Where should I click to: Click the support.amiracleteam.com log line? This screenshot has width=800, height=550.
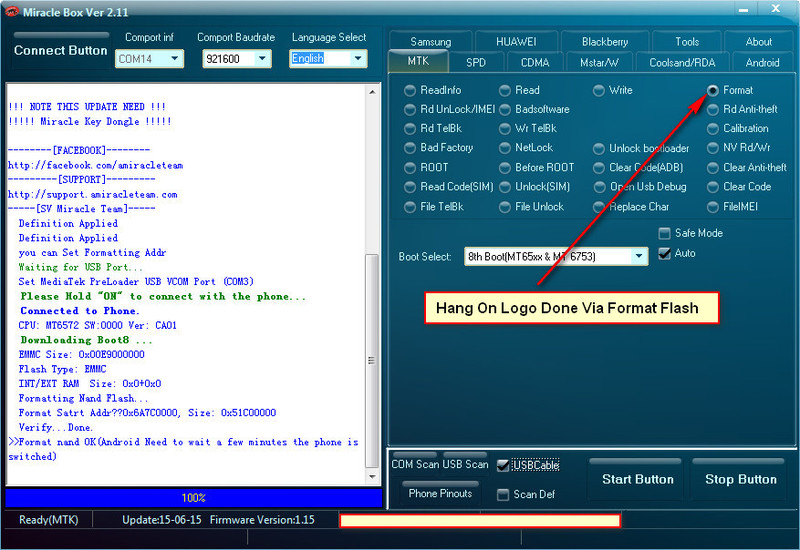point(93,194)
